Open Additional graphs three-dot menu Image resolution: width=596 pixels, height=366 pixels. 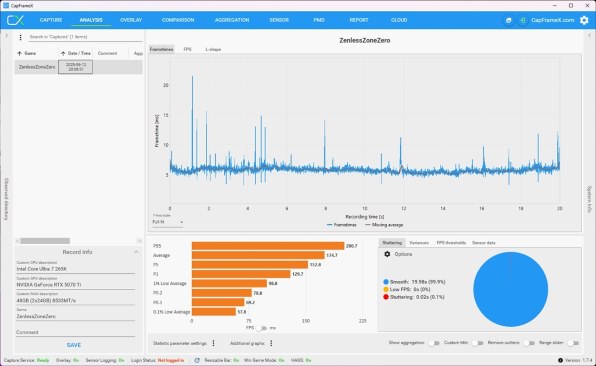271,343
